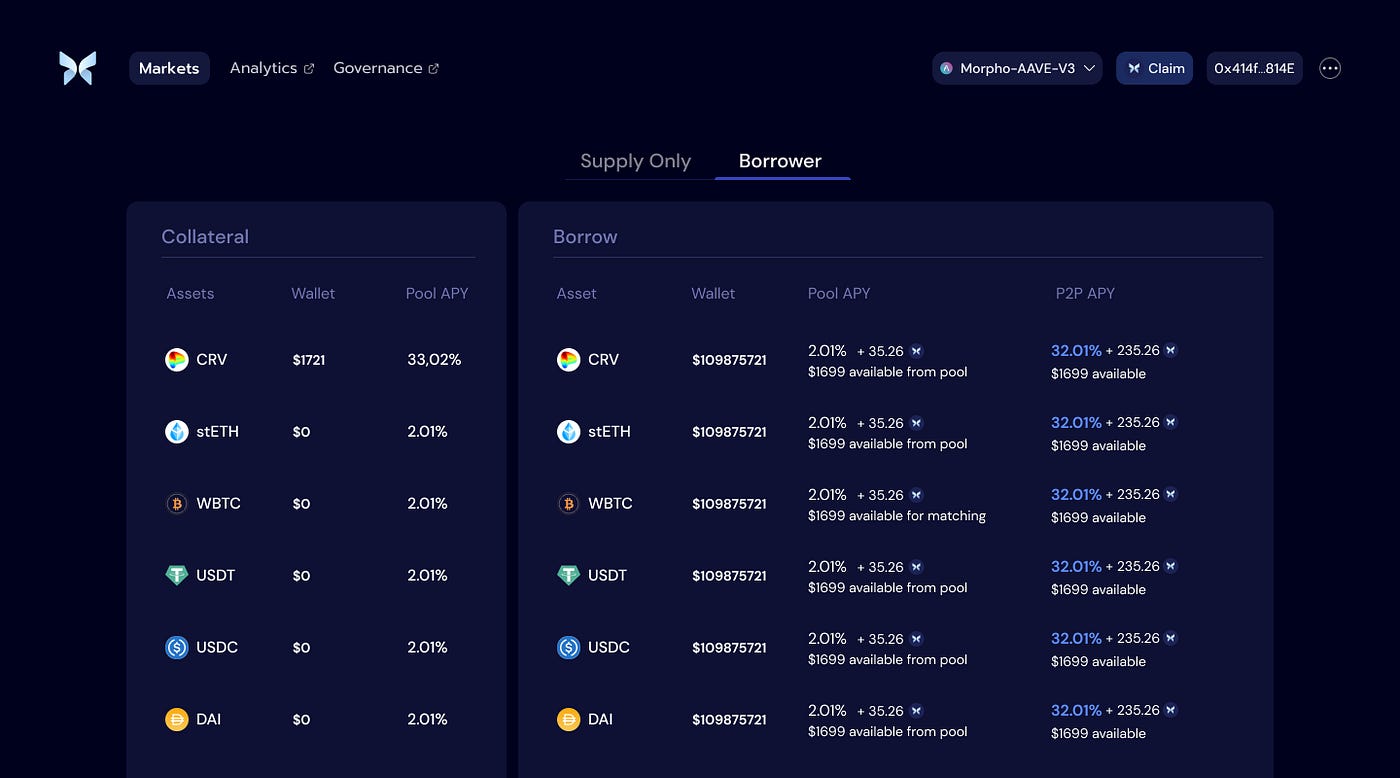Click the P2P APY column header

tap(1085, 293)
